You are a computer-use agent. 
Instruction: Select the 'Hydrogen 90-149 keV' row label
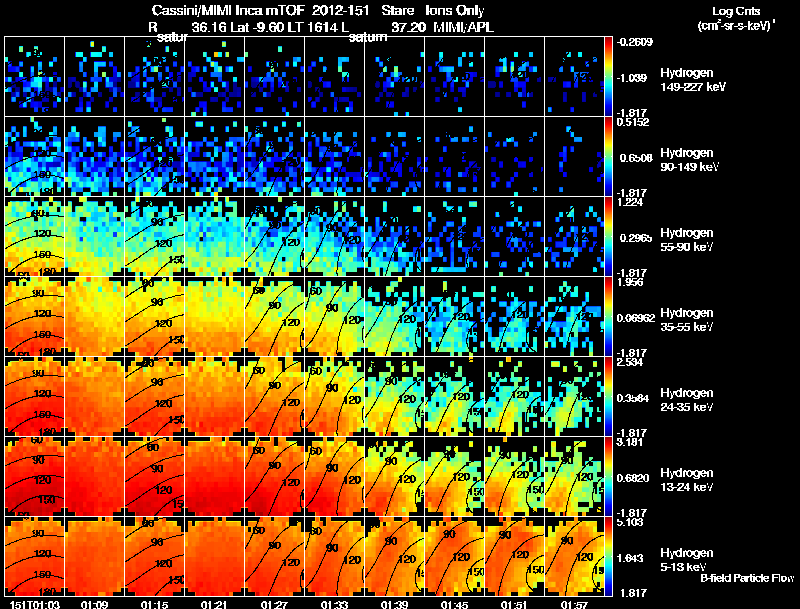[x=690, y=160]
